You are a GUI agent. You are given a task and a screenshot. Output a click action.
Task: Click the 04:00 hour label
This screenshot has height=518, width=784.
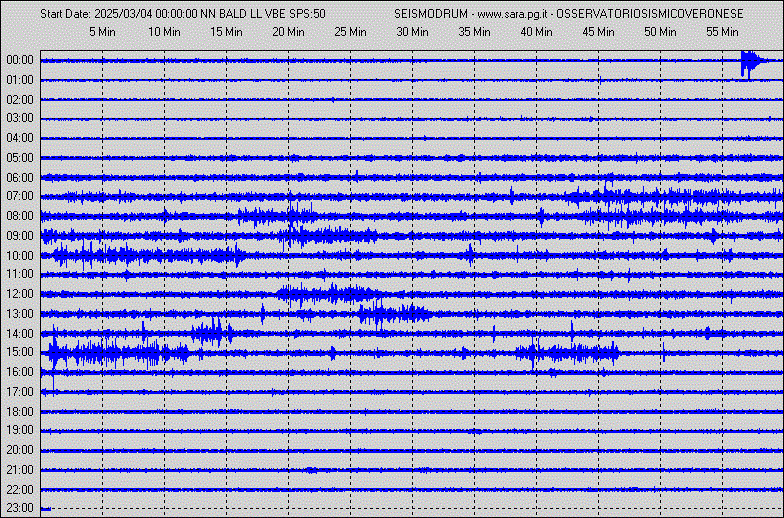click(x=20, y=138)
